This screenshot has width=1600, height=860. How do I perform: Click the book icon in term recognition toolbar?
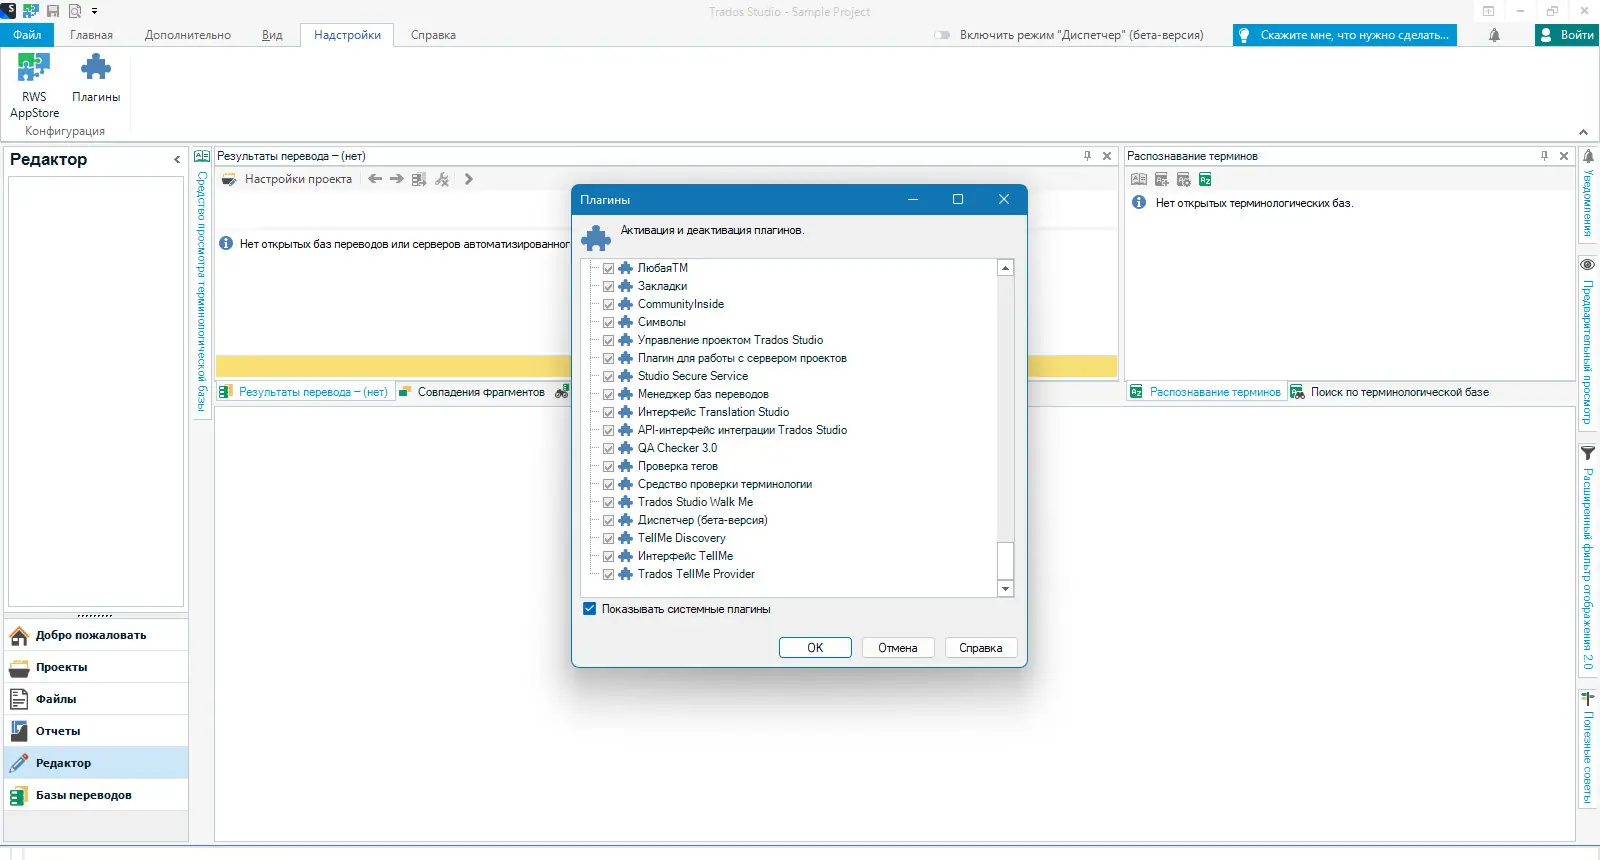pos(1139,179)
